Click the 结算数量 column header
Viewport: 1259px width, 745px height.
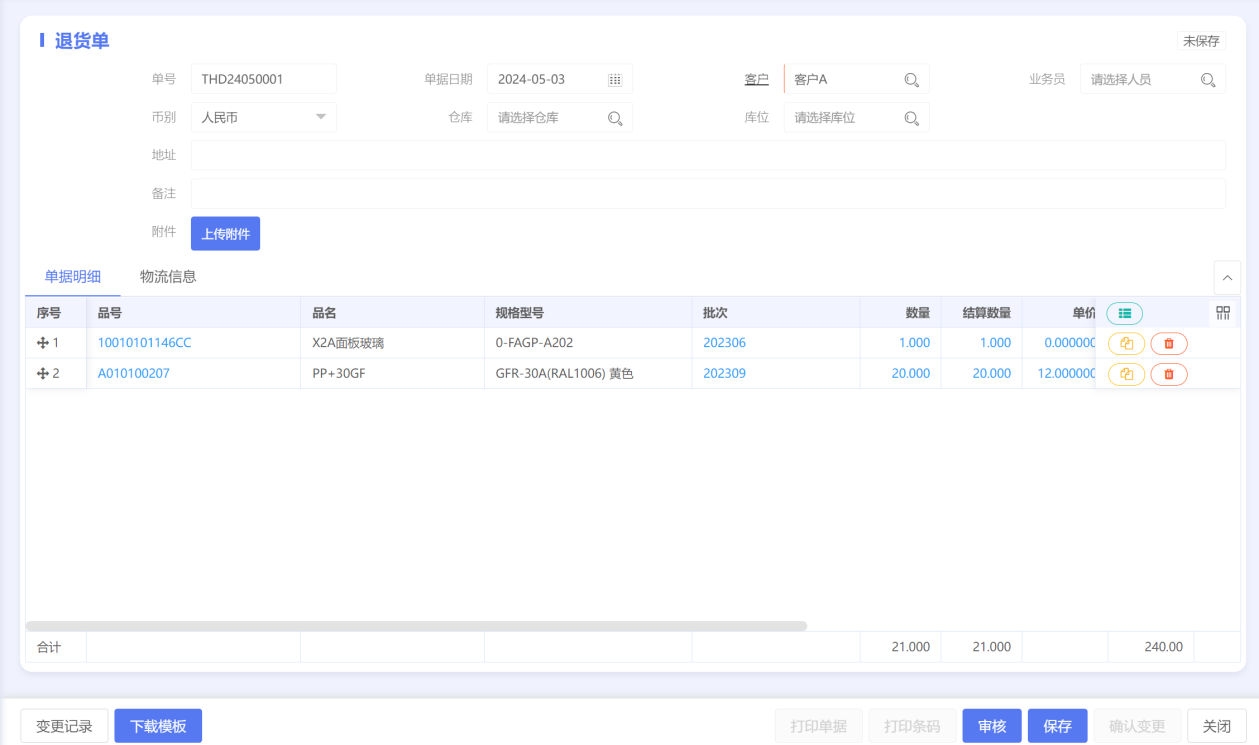click(981, 312)
